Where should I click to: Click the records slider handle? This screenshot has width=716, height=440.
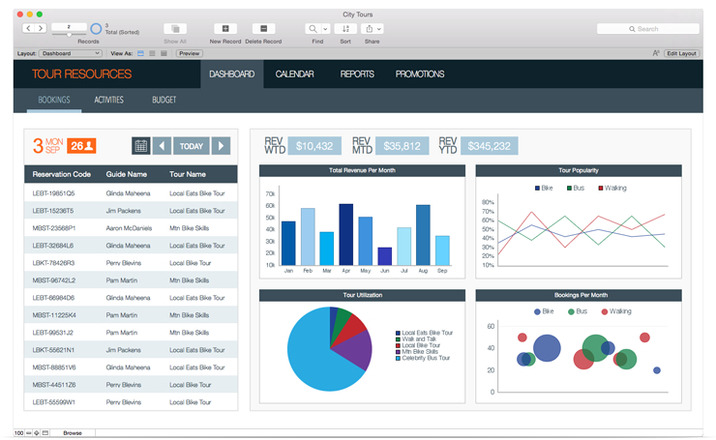pos(69,35)
